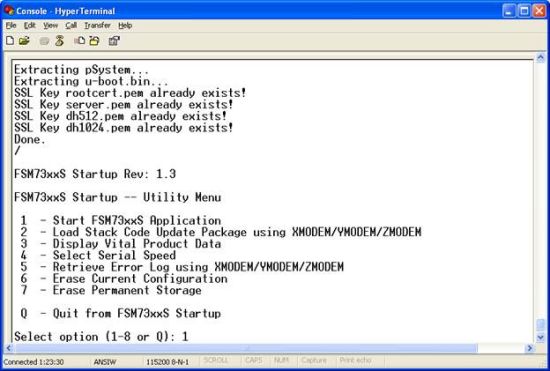550x371 pixels.
Task: Maximize the HyperTerminal window
Action: (524, 11)
